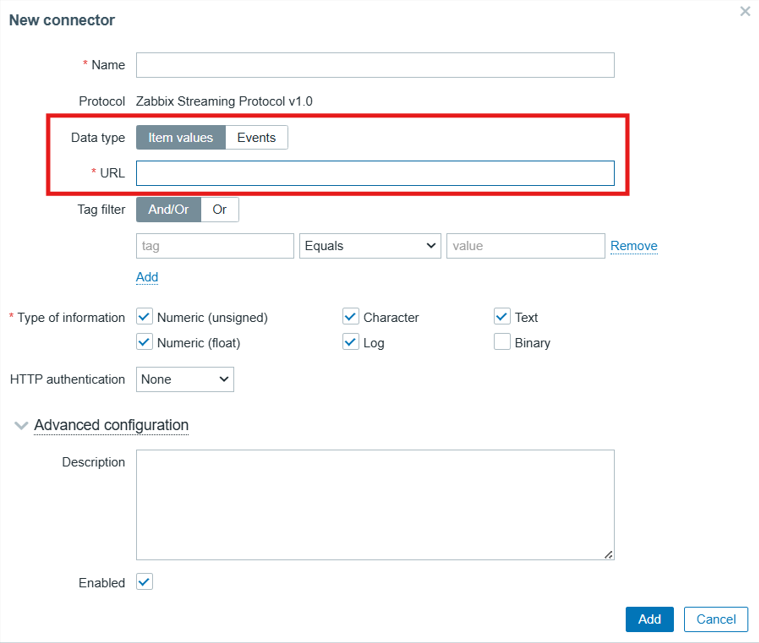The width and height of the screenshot is (759, 643).
Task: Select Or tag filter mode
Action: point(219,209)
